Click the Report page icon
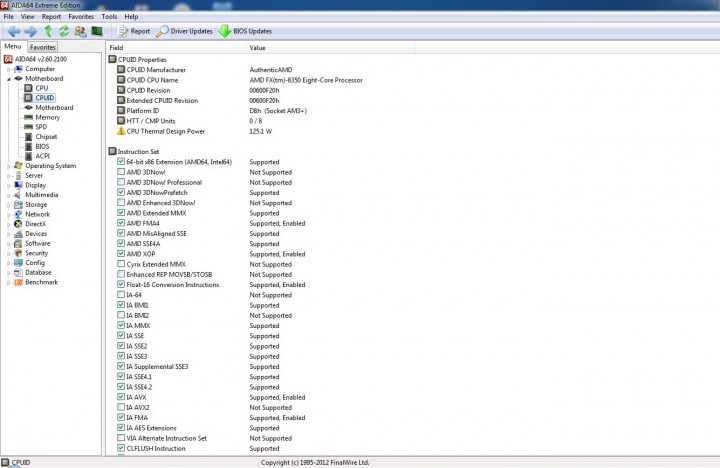The width and height of the screenshot is (720, 468). point(122,31)
